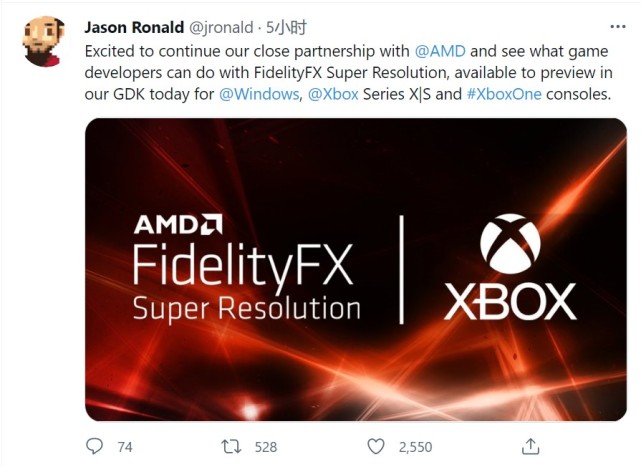Follow the @Xbox mention link
The width and height of the screenshot is (641, 467).
[x=333, y=94]
